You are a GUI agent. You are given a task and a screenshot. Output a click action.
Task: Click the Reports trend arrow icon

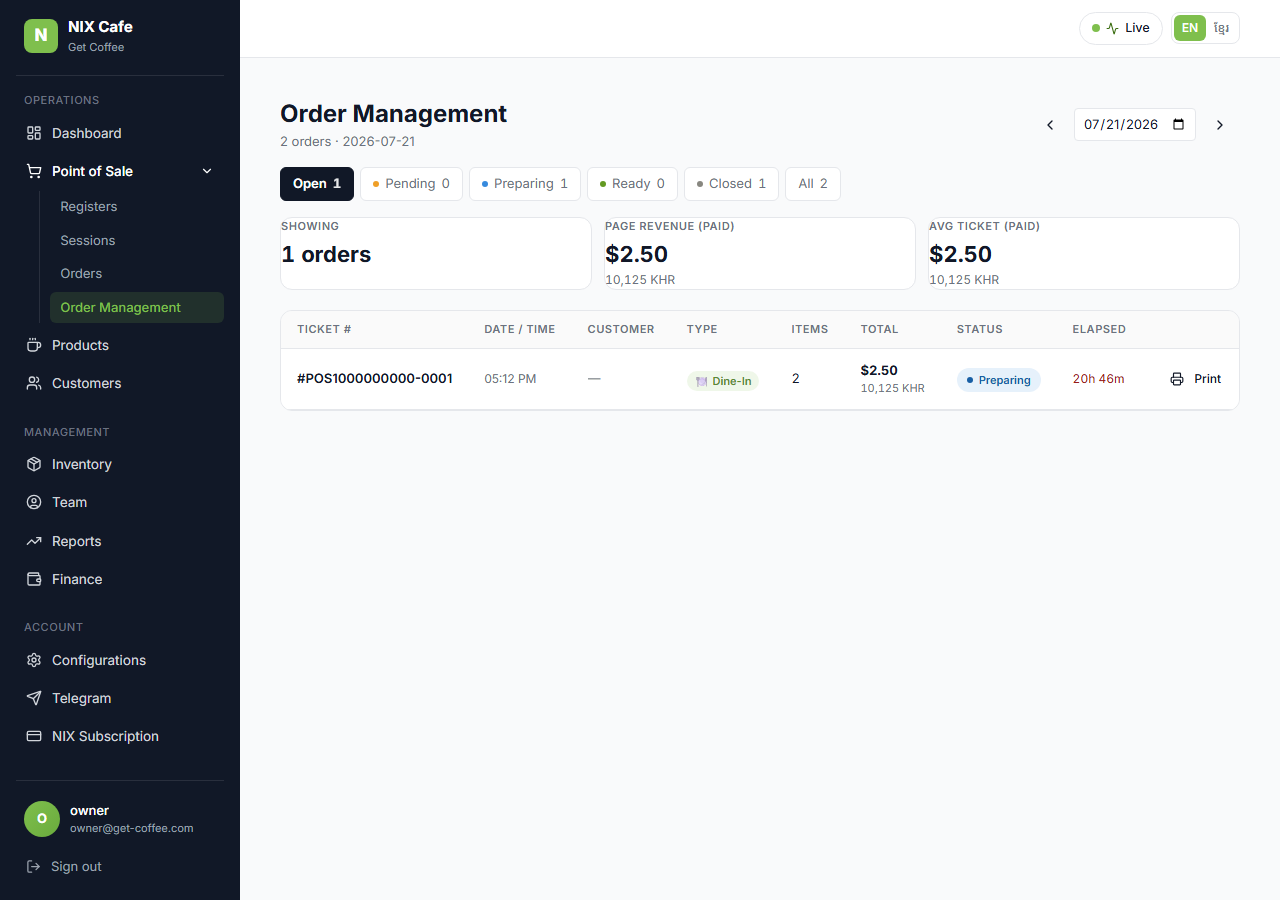[x=34, y=541]
